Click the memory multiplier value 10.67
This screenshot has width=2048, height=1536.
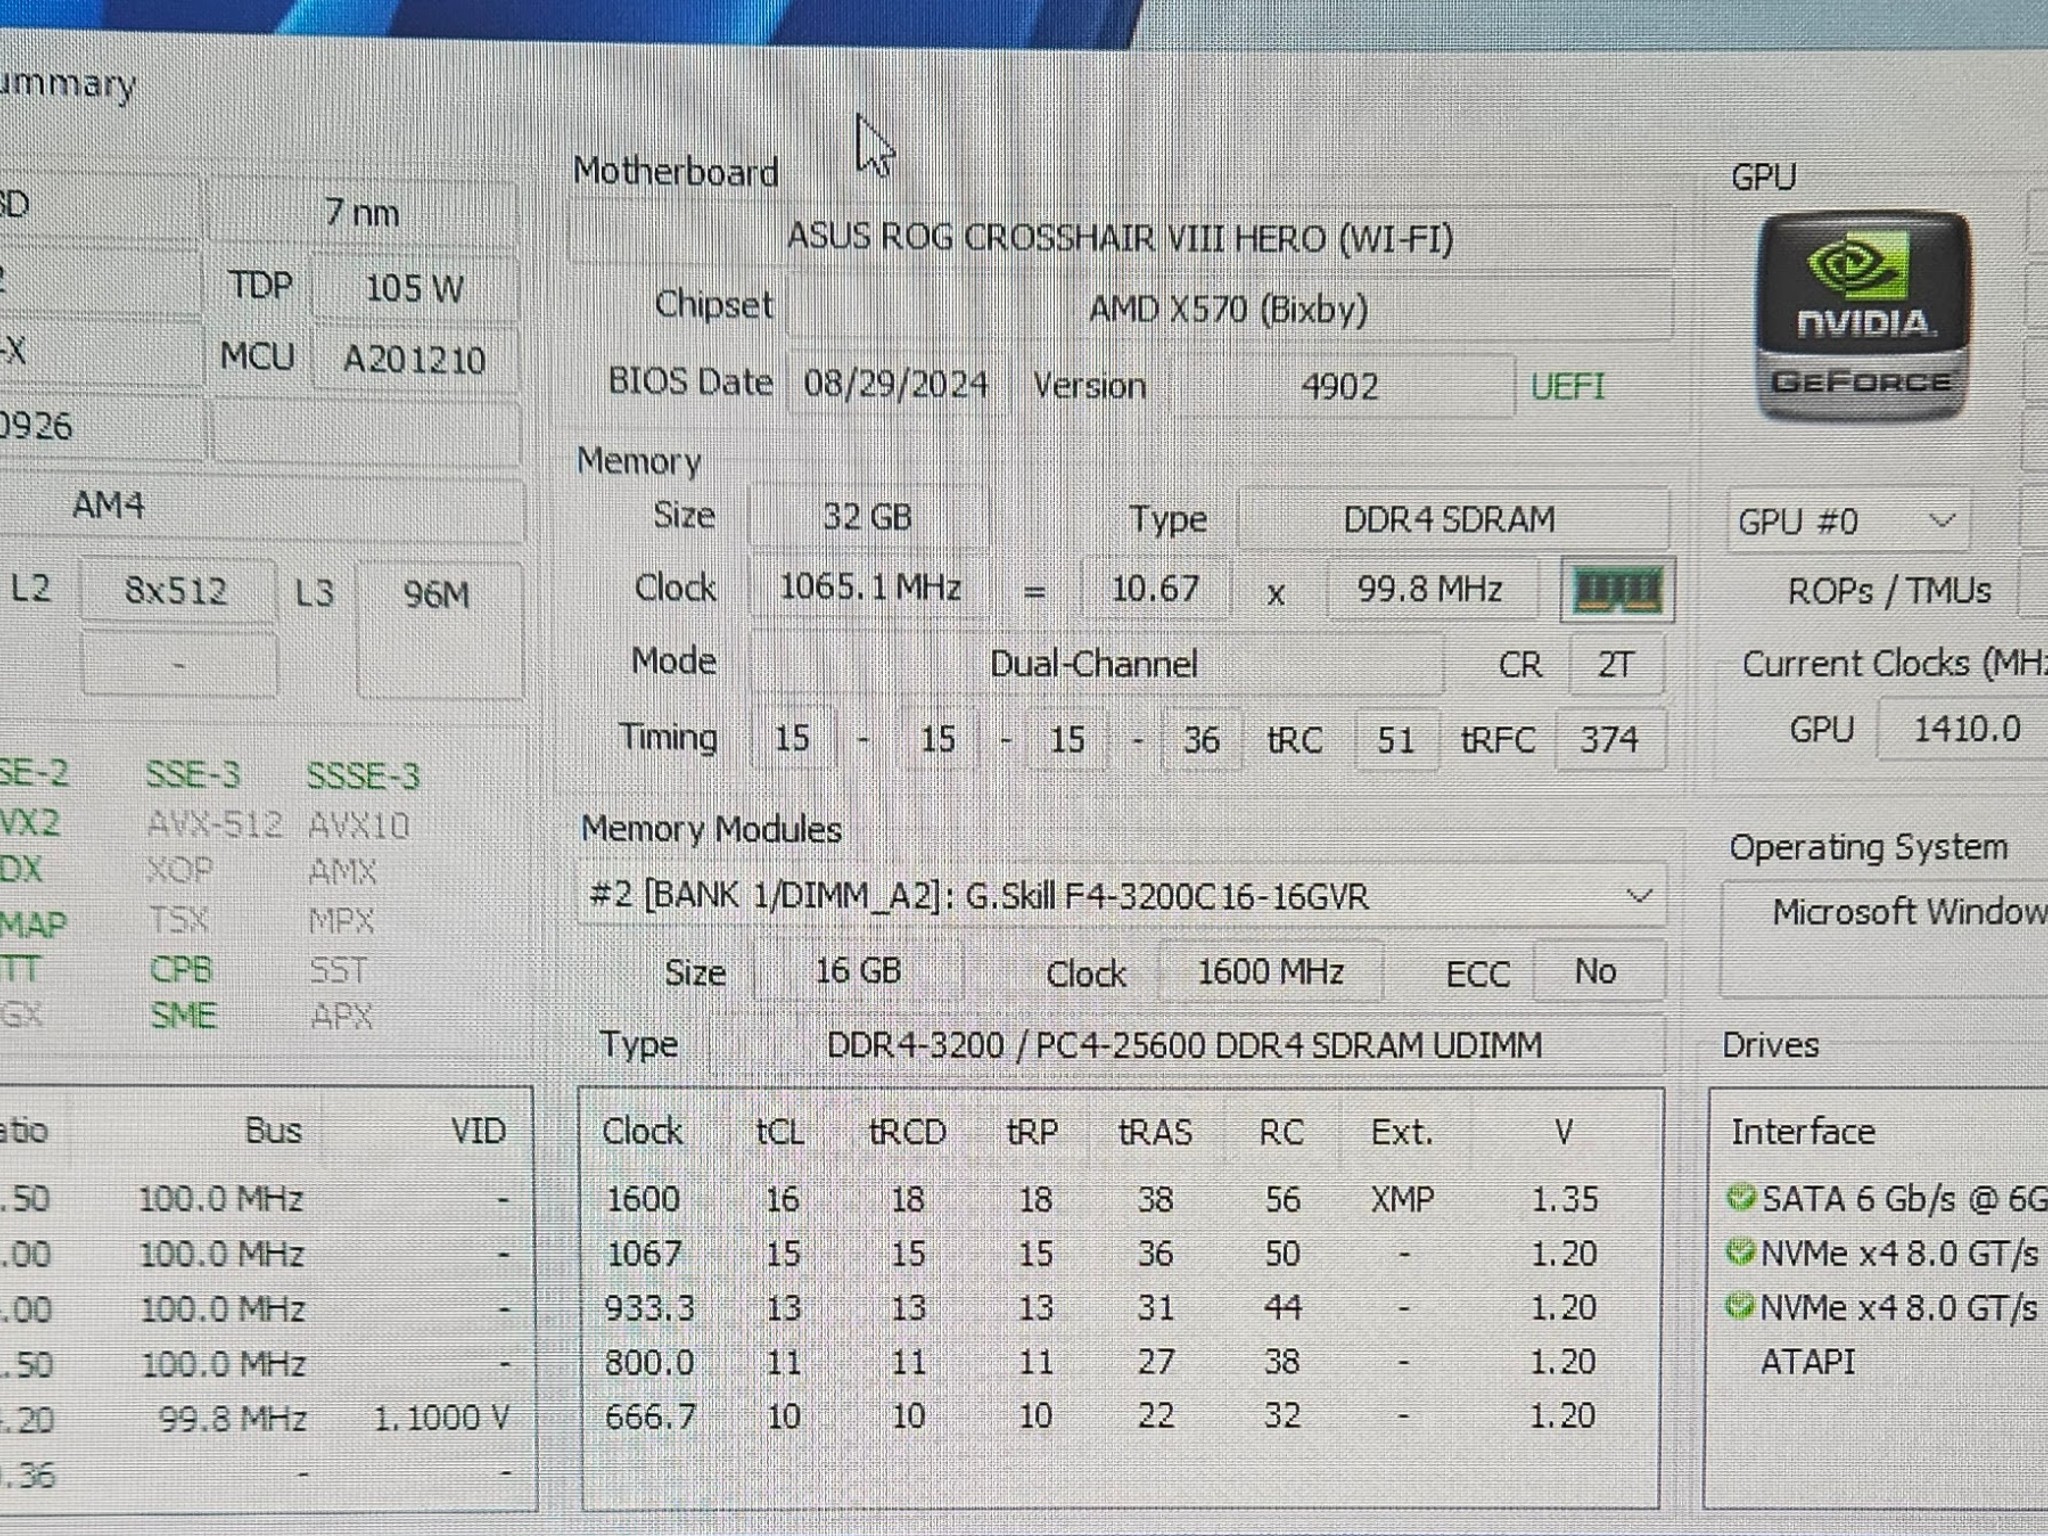[x=1155, y=588]
